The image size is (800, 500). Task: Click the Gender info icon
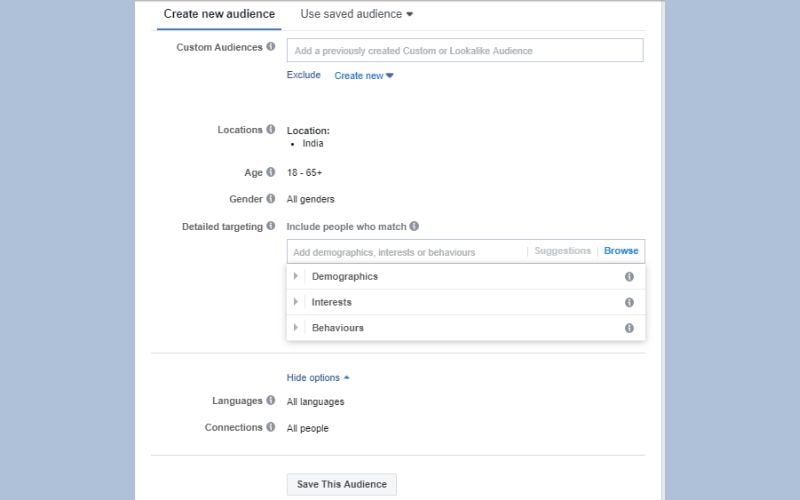pos(271,199)
